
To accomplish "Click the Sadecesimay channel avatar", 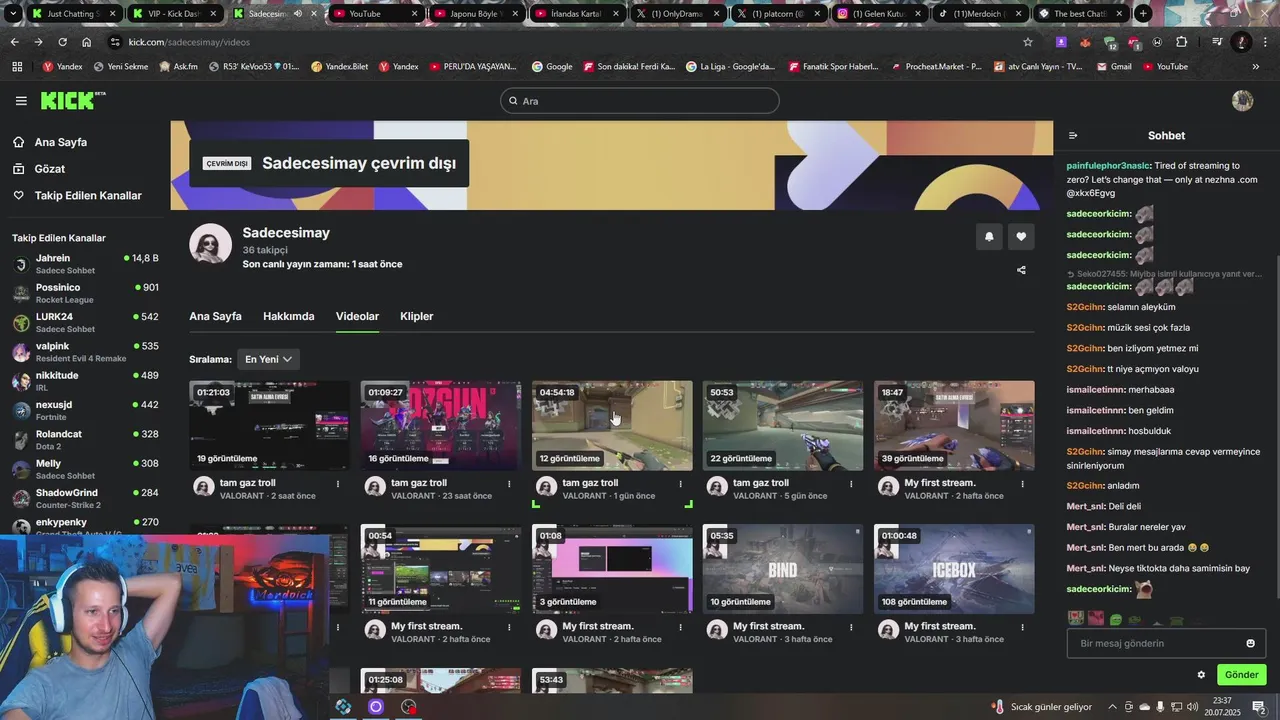I will tap(211, 244).
